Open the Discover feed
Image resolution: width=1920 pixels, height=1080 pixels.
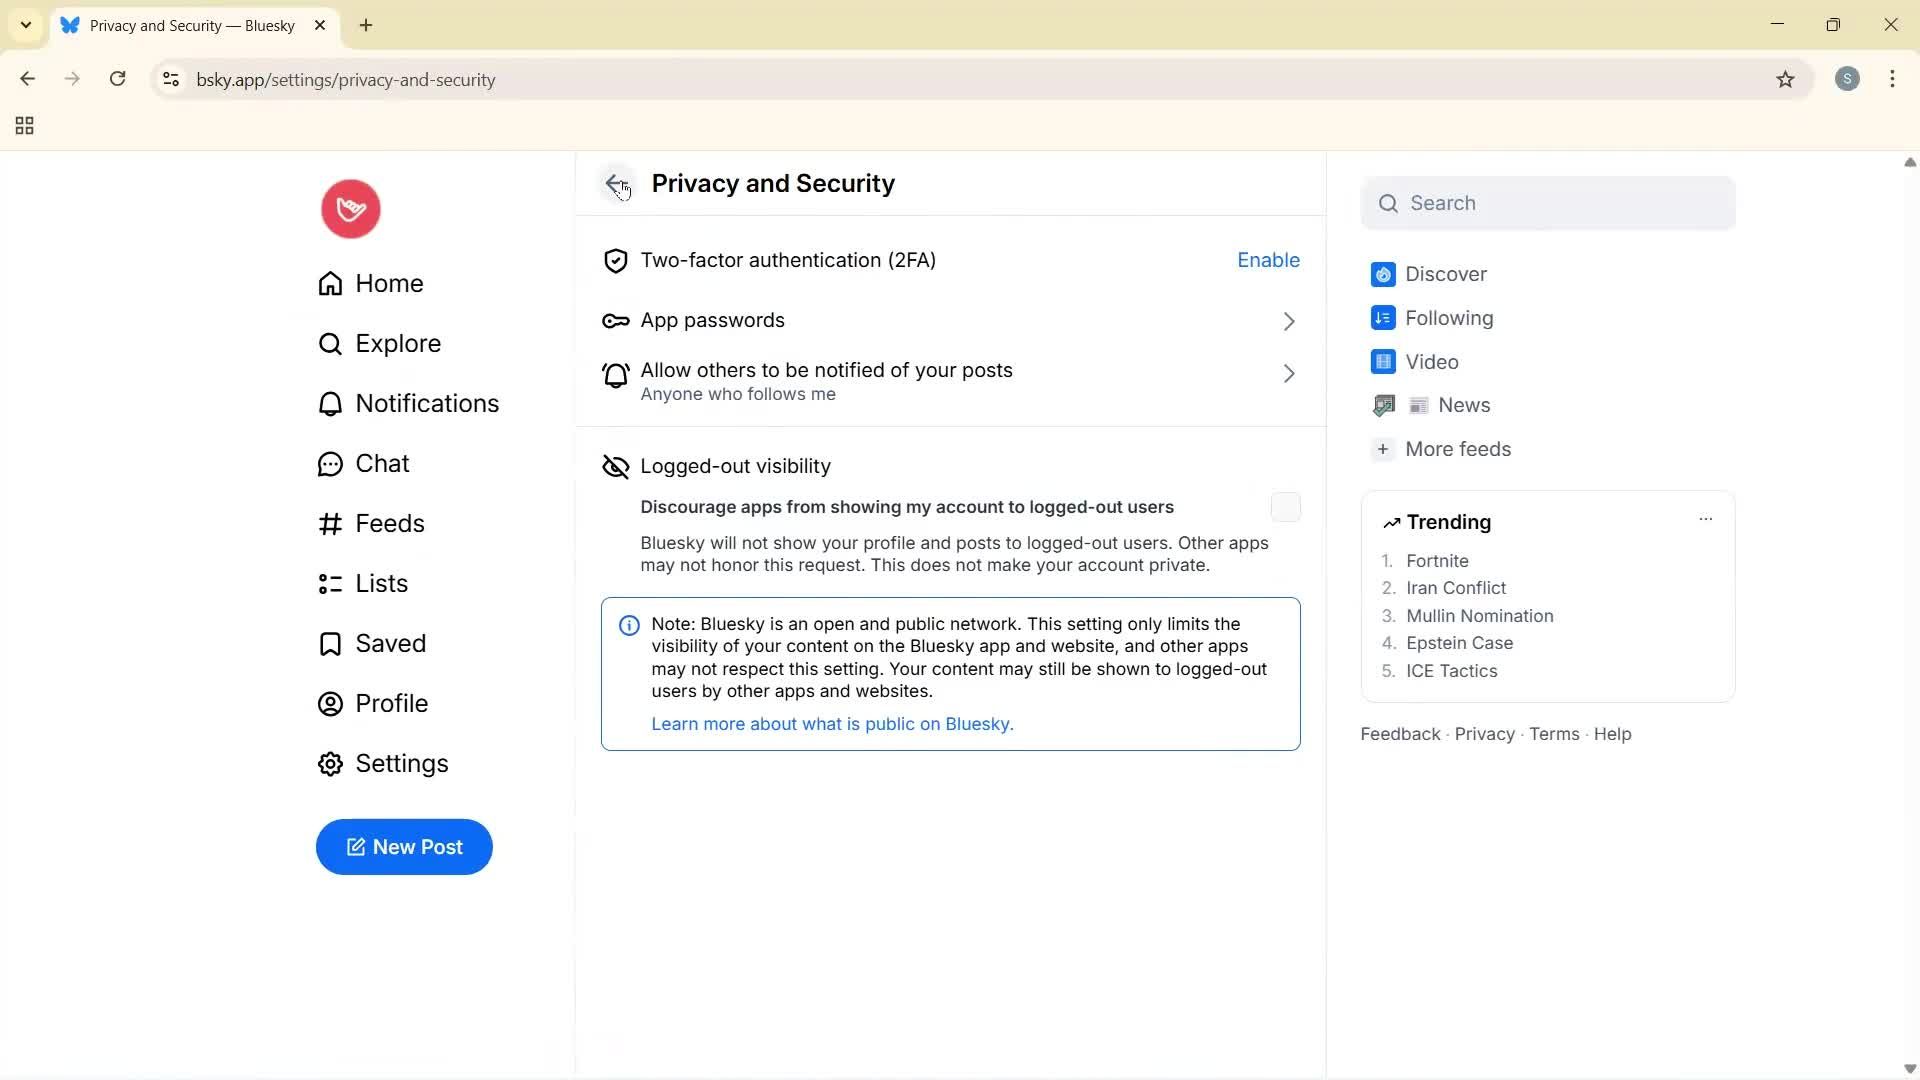1446,274
